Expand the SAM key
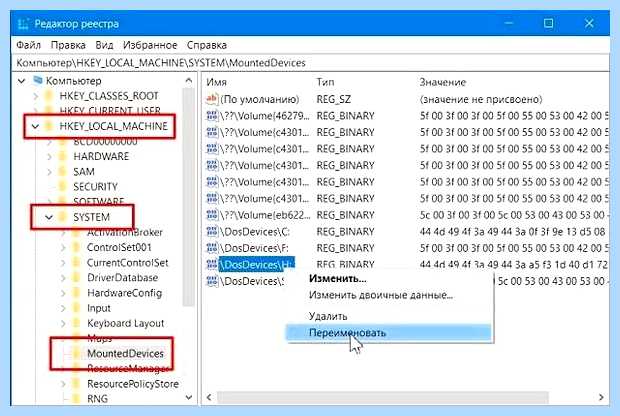The image size is (620, 416). coord(49,172)
